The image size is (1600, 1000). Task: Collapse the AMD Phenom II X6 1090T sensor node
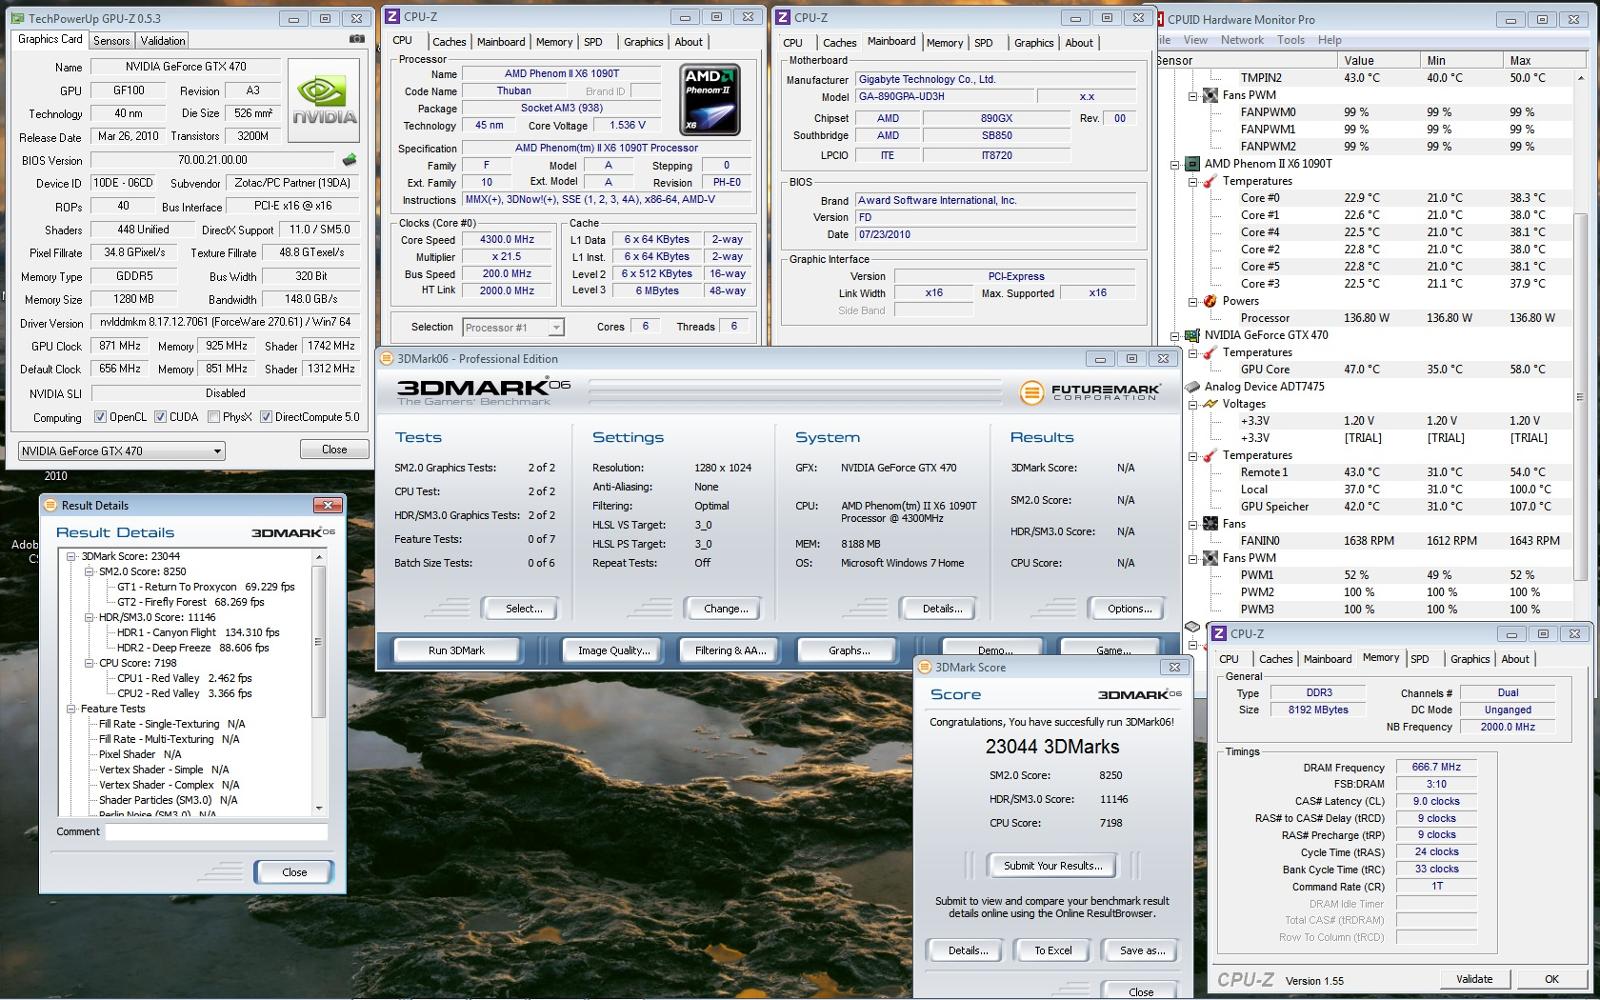point(1175,164)
